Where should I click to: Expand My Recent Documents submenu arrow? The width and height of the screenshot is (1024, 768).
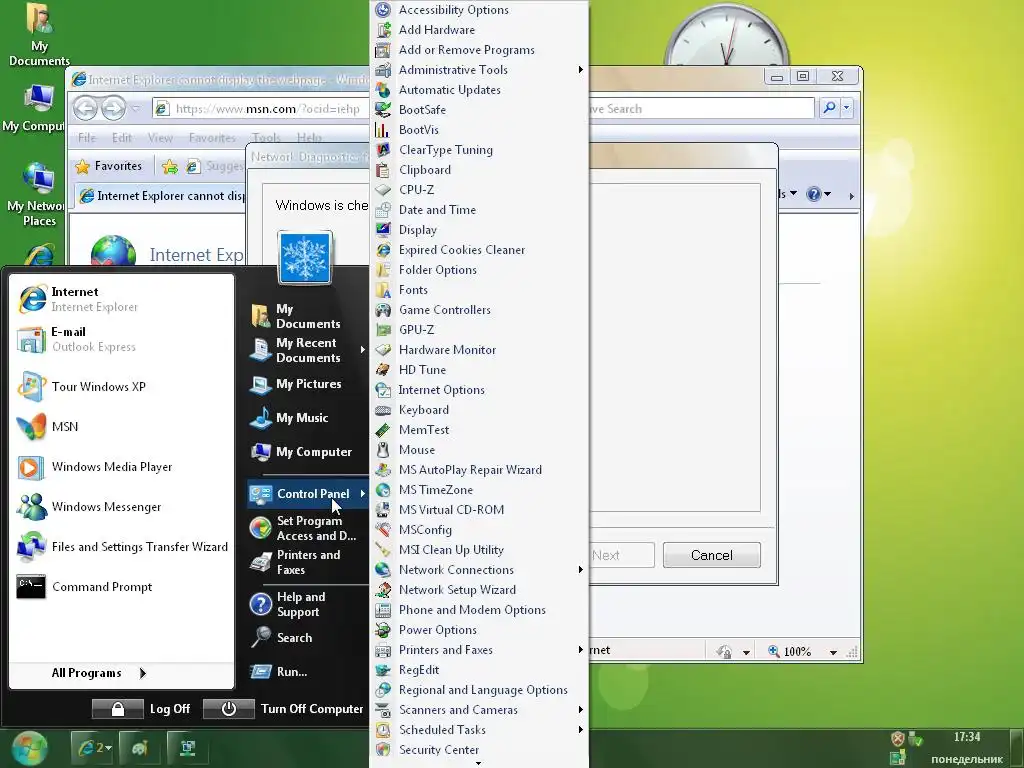[362, 350]
